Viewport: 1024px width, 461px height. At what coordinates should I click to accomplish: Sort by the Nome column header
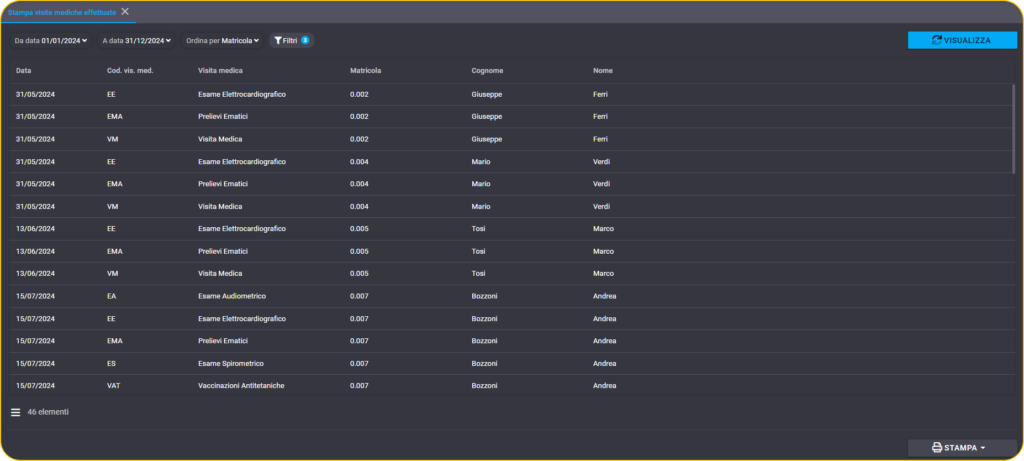[x=603, y=71]
